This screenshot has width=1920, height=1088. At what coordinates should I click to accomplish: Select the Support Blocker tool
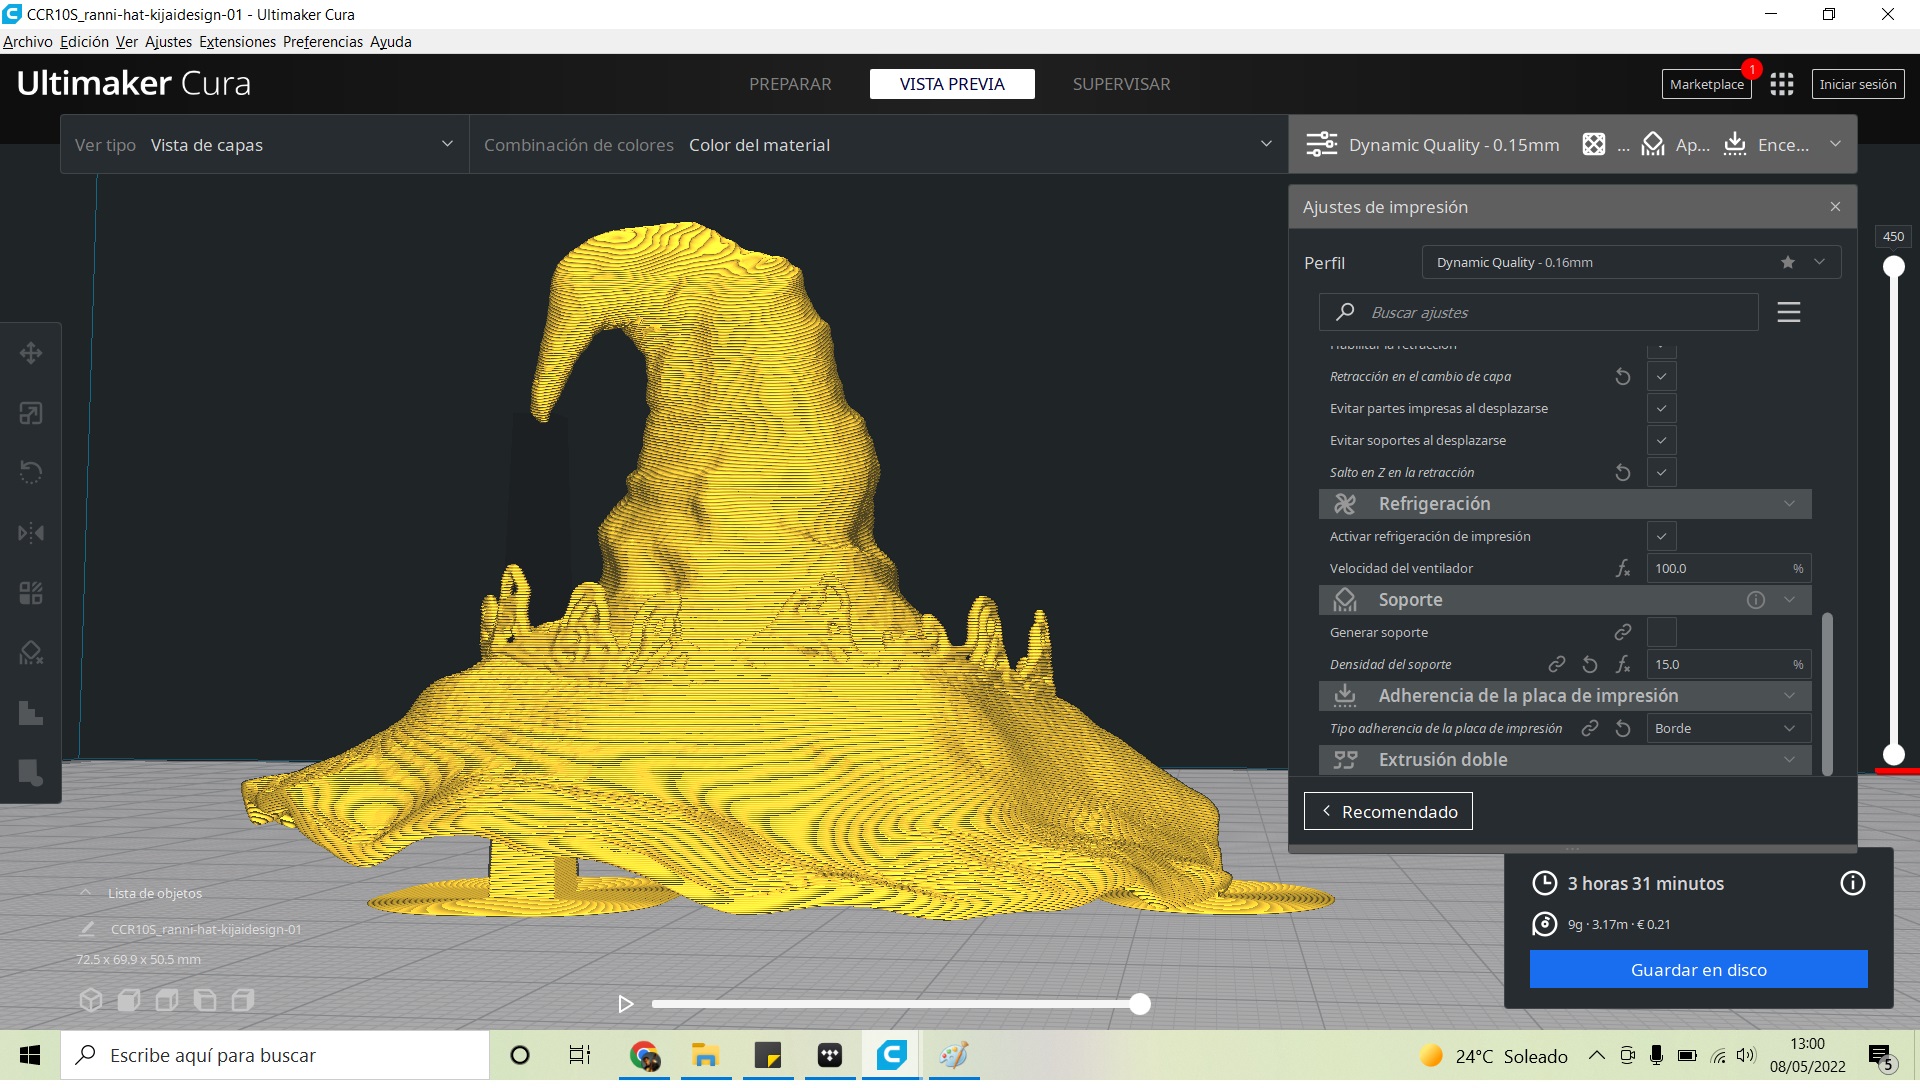pos(31,653)
